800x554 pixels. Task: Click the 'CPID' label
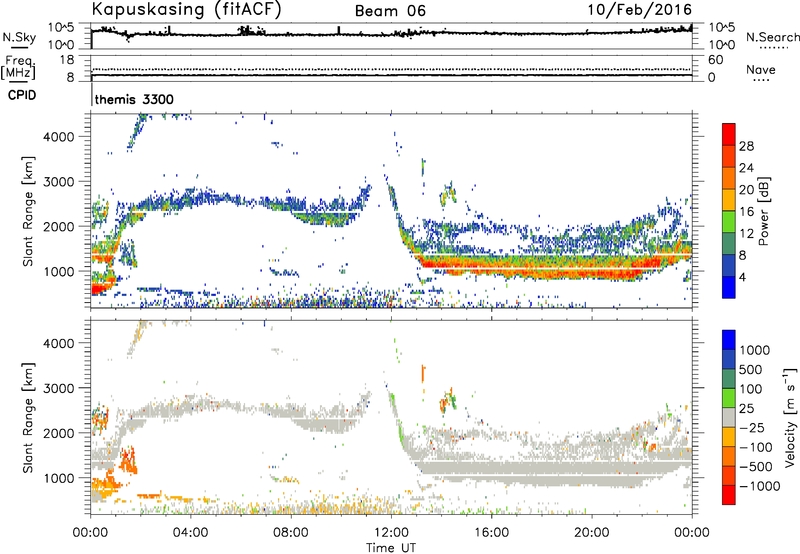(x=22, y=95)
